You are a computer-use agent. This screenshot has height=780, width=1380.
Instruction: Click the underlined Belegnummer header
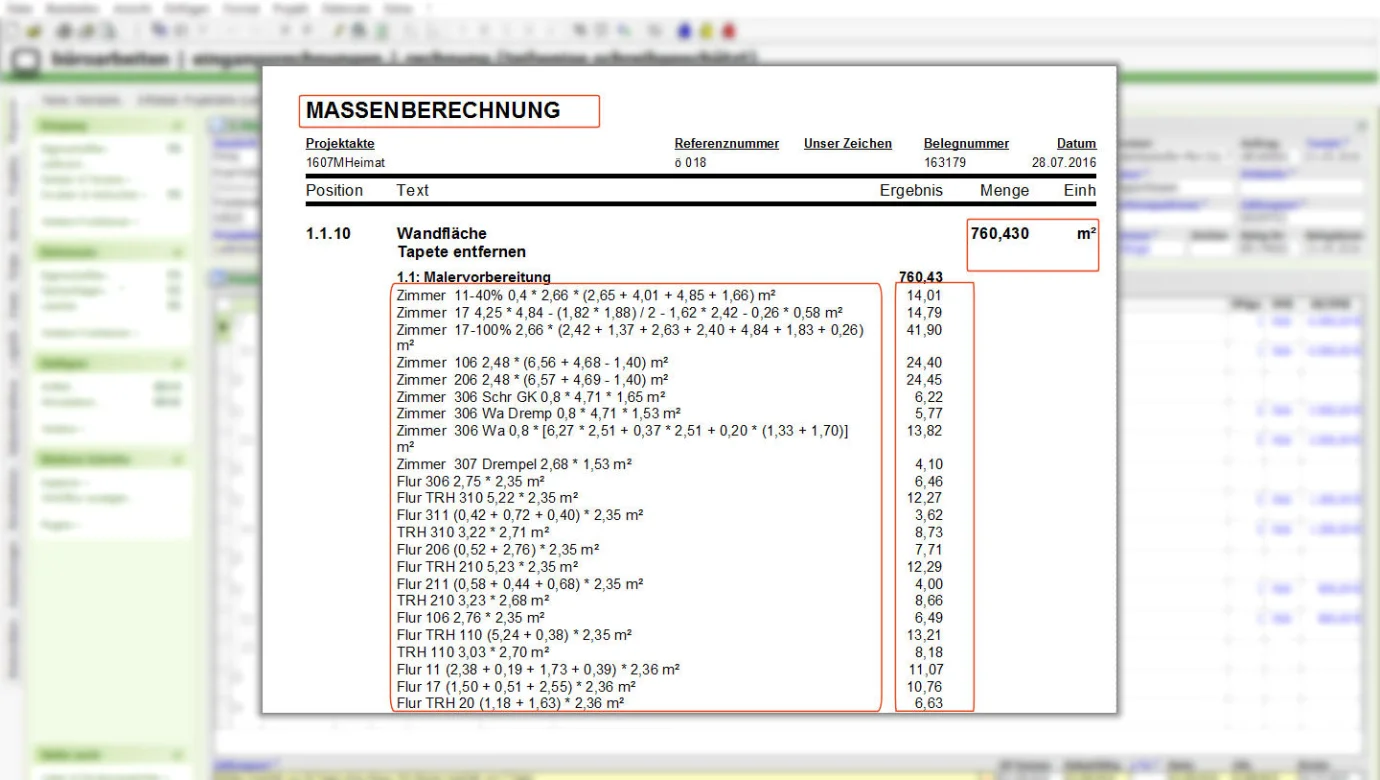pos(966,144)
